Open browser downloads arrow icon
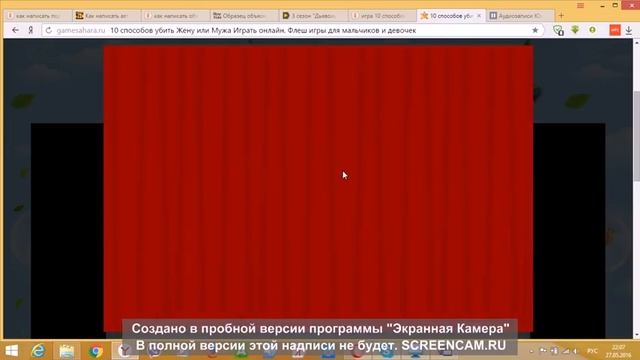The image size is (640, 360). [629, 30]
